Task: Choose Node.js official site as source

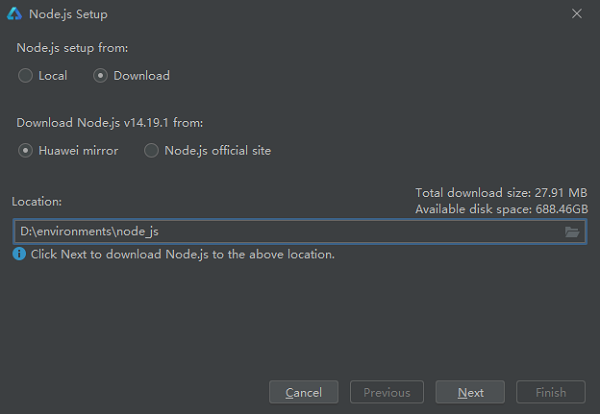Action: [151, 151]
